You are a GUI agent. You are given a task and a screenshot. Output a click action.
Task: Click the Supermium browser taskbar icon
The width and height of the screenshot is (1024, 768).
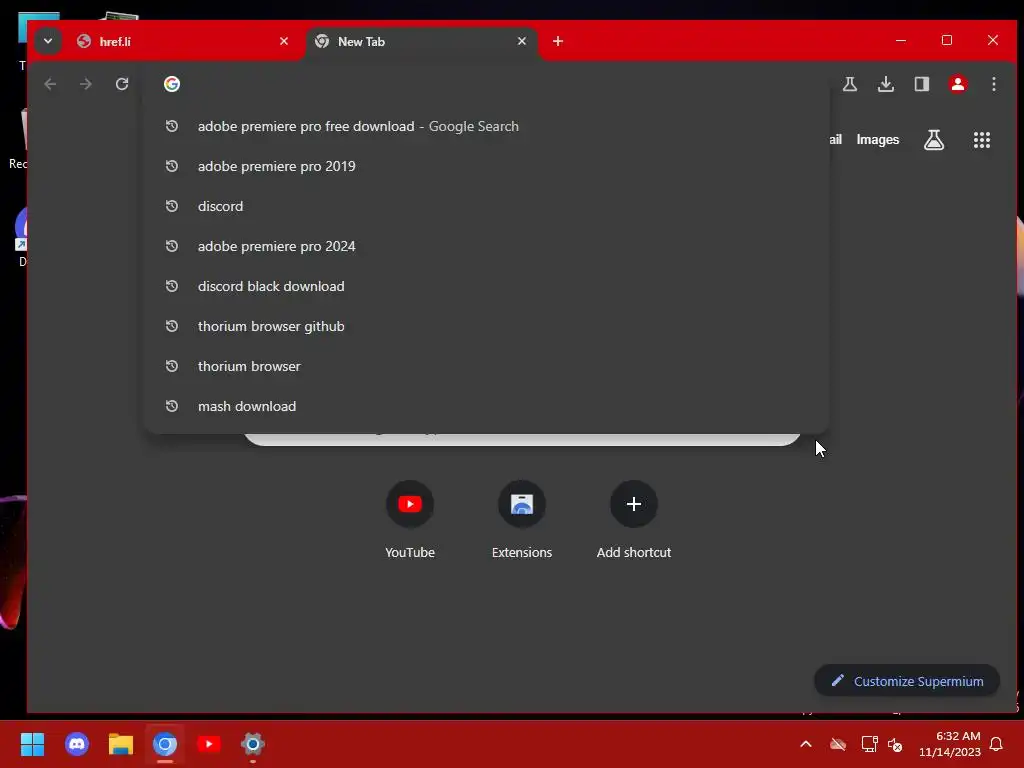165,744
